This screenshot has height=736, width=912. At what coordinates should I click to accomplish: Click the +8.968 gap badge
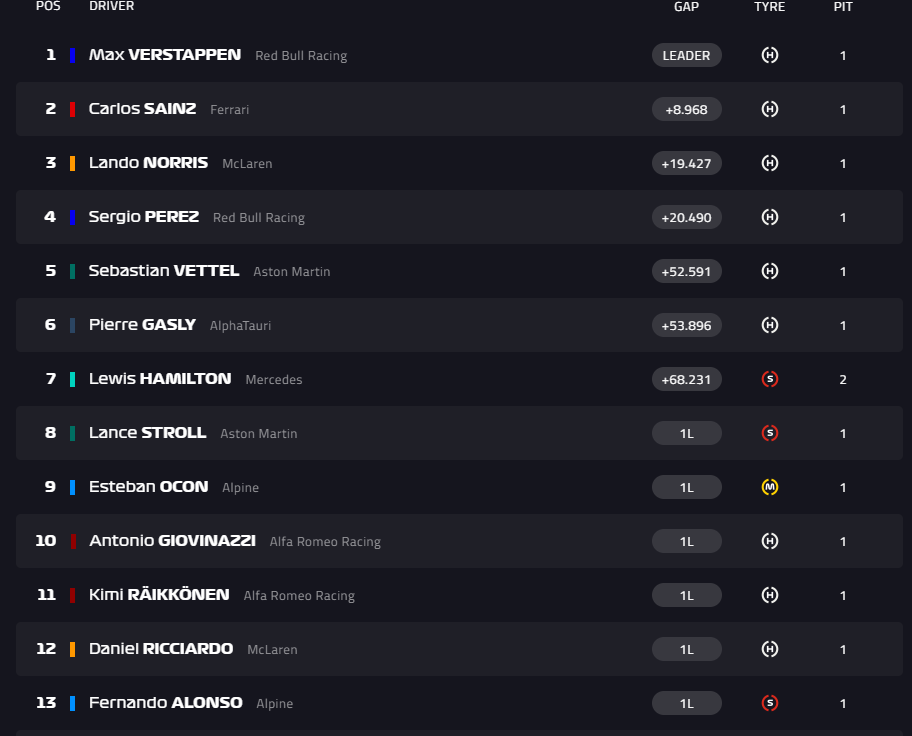(x=686, y=109)
